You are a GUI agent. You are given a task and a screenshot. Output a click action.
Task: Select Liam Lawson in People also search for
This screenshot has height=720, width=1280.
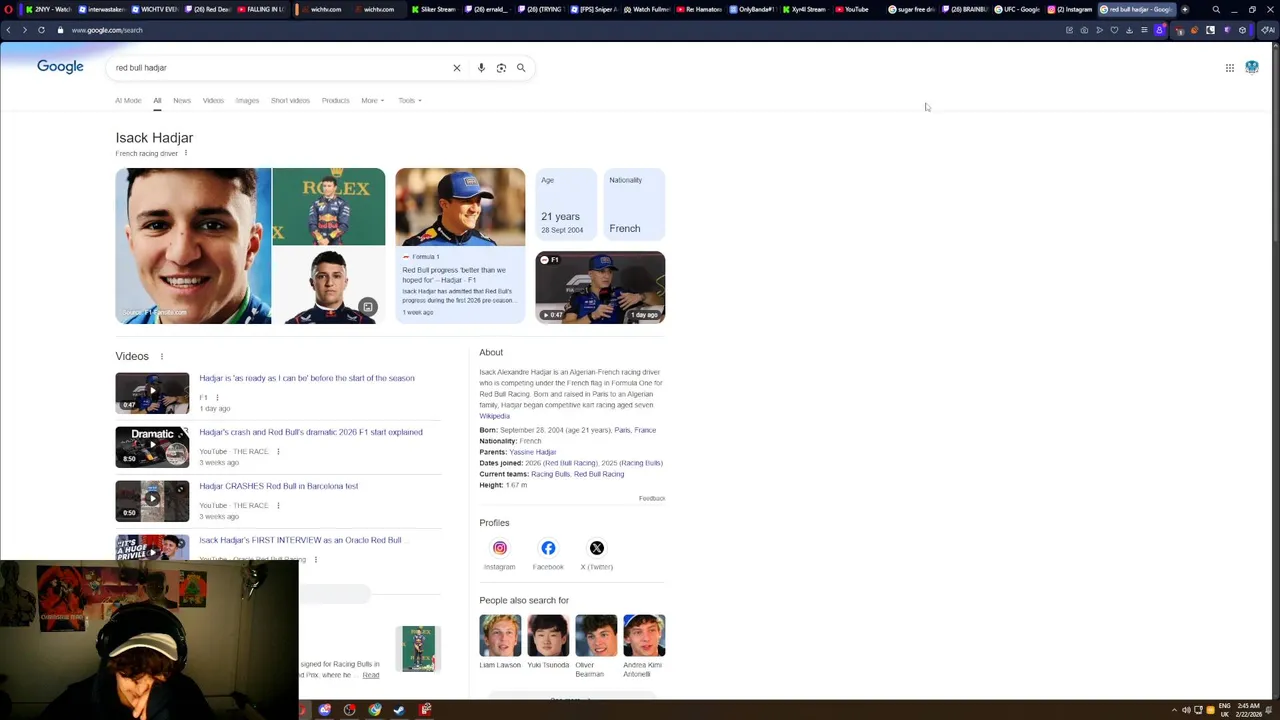click(500, 642)
